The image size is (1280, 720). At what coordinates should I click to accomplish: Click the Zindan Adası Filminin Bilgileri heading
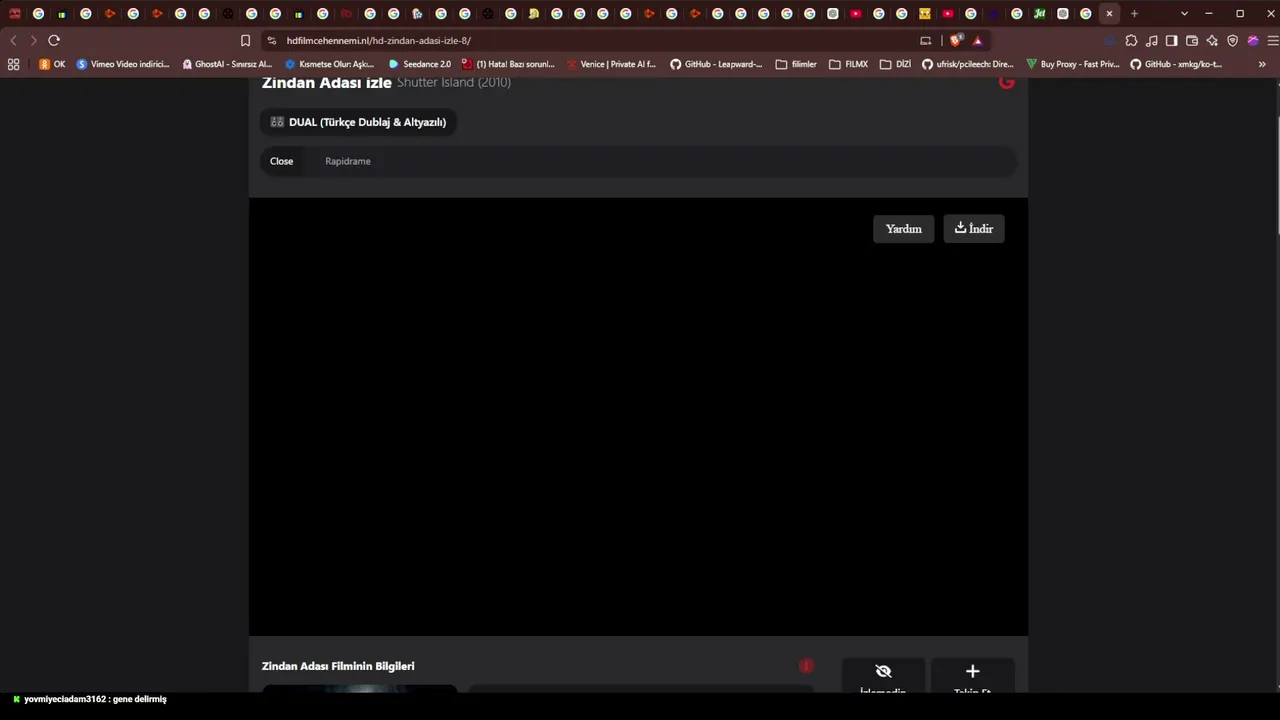338,666
